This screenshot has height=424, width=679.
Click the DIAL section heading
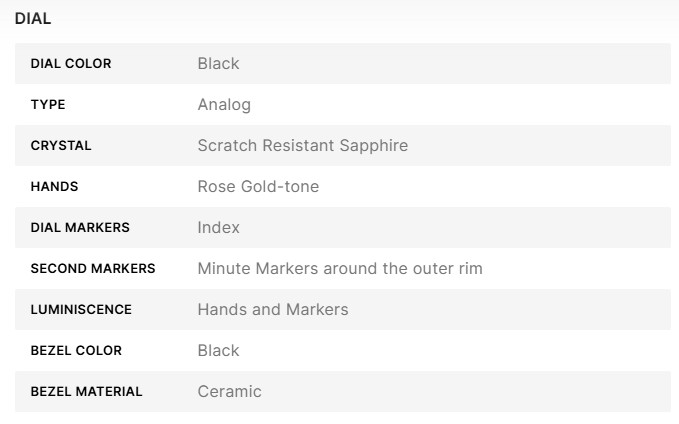(33, 18)
